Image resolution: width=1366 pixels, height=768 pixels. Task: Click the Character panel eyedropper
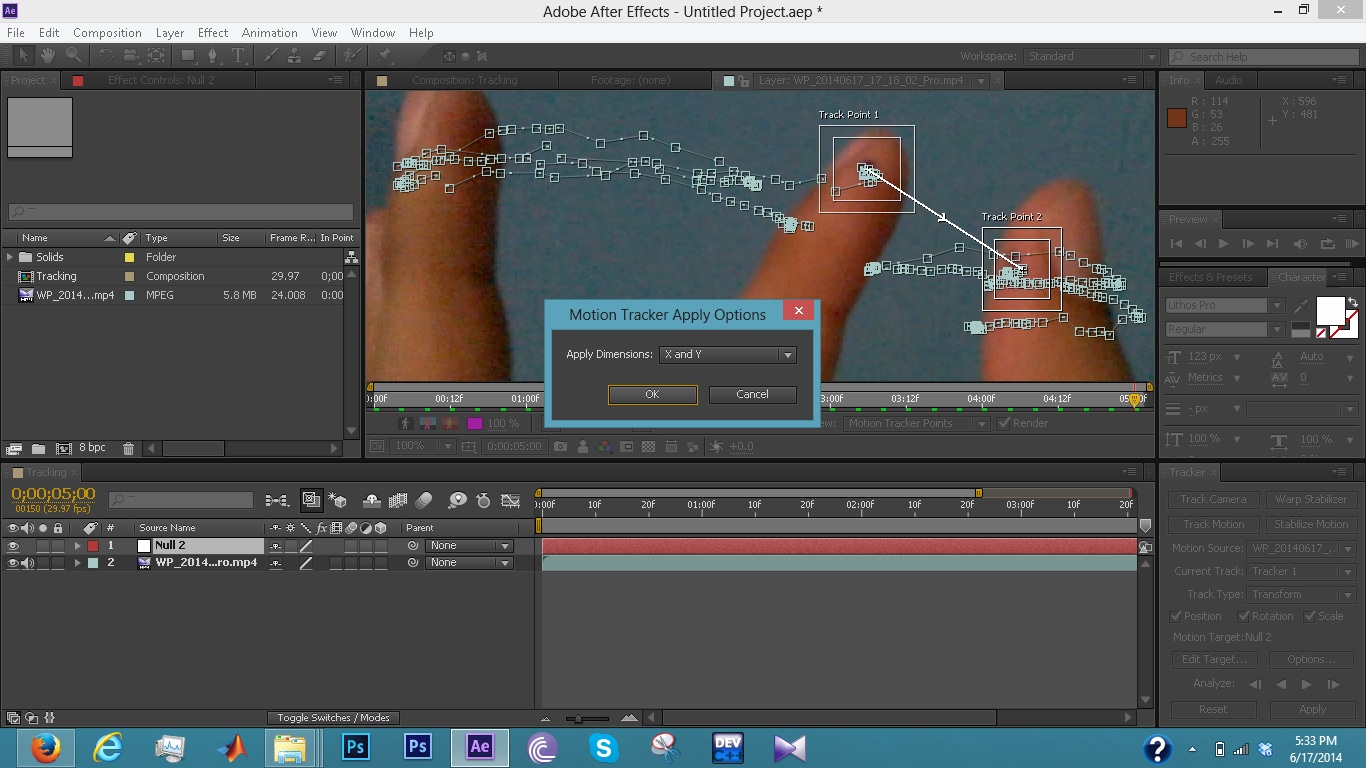tap(1301, 305)
